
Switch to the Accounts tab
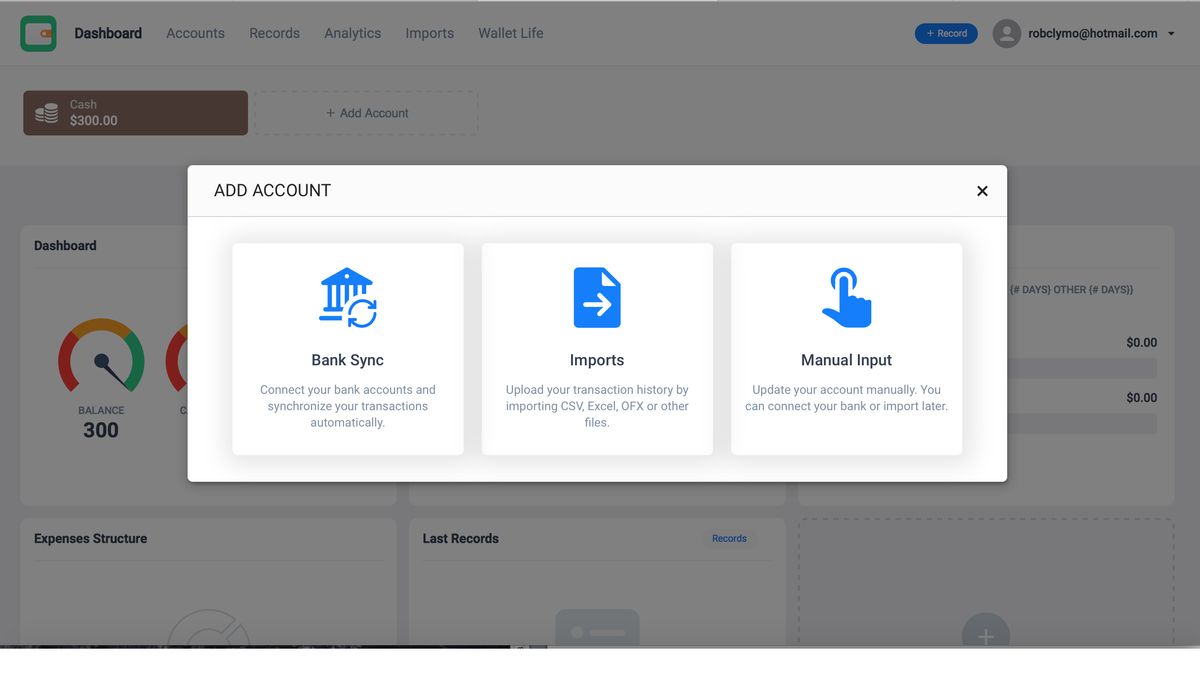[195, 33]
